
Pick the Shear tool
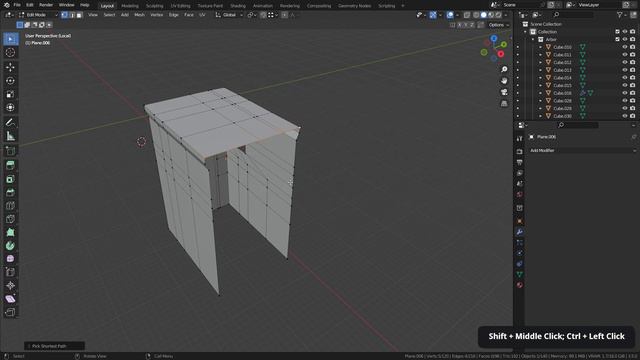pyautogui.click(x=11, y=299)
